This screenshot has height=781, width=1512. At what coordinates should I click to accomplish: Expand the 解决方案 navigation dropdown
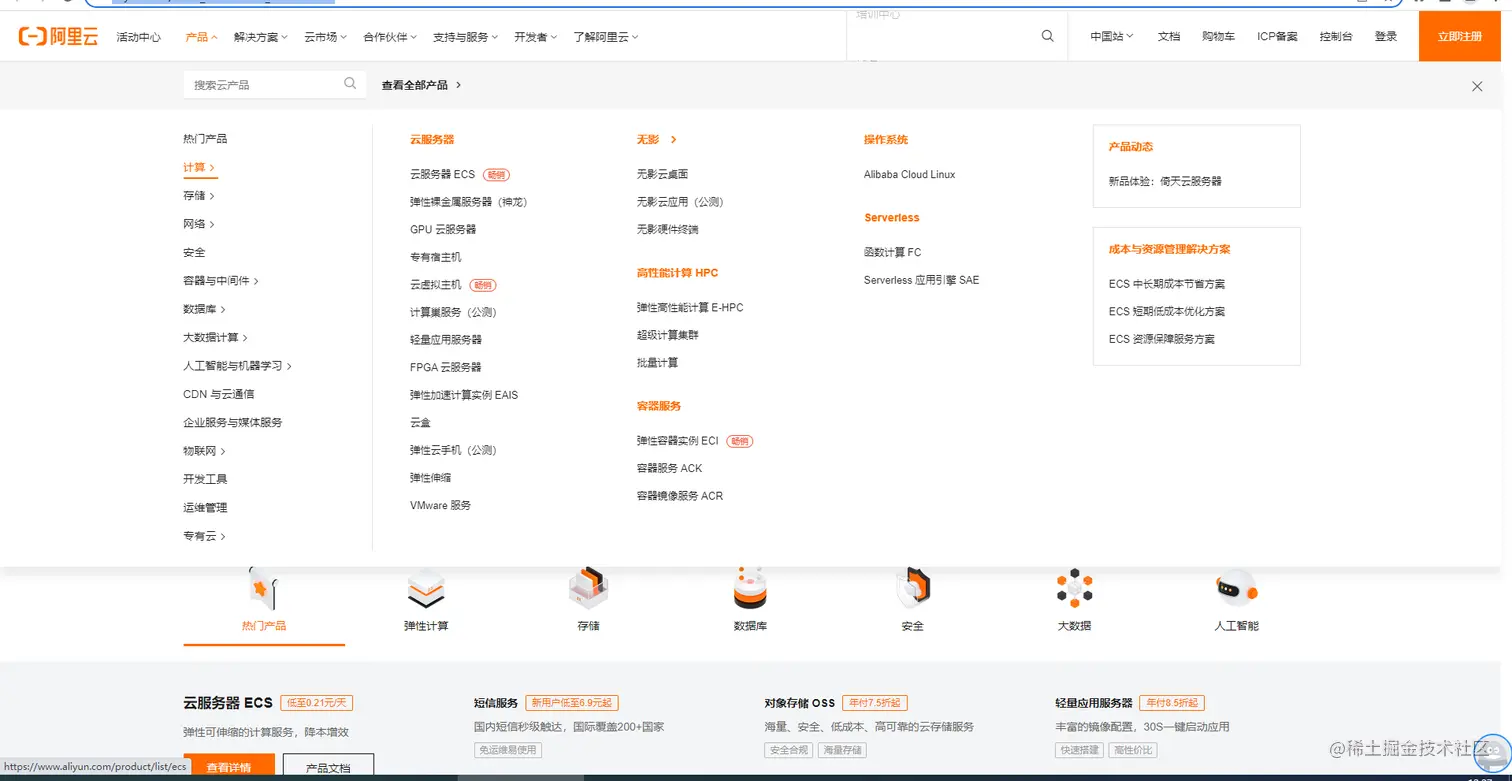pyautogui.click(x=260, y=37)
